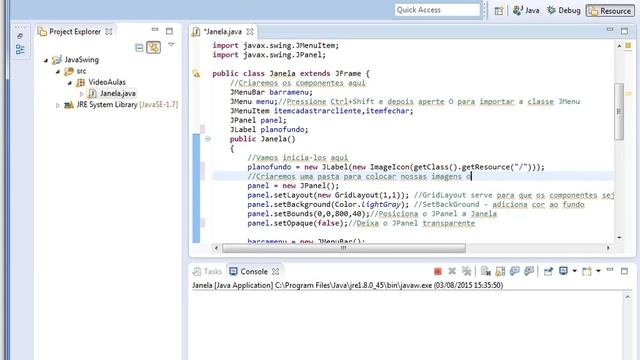Click 'panel.setOpaque(false);' code text
The image size is (640, 360).
click(x=297, y=223)
